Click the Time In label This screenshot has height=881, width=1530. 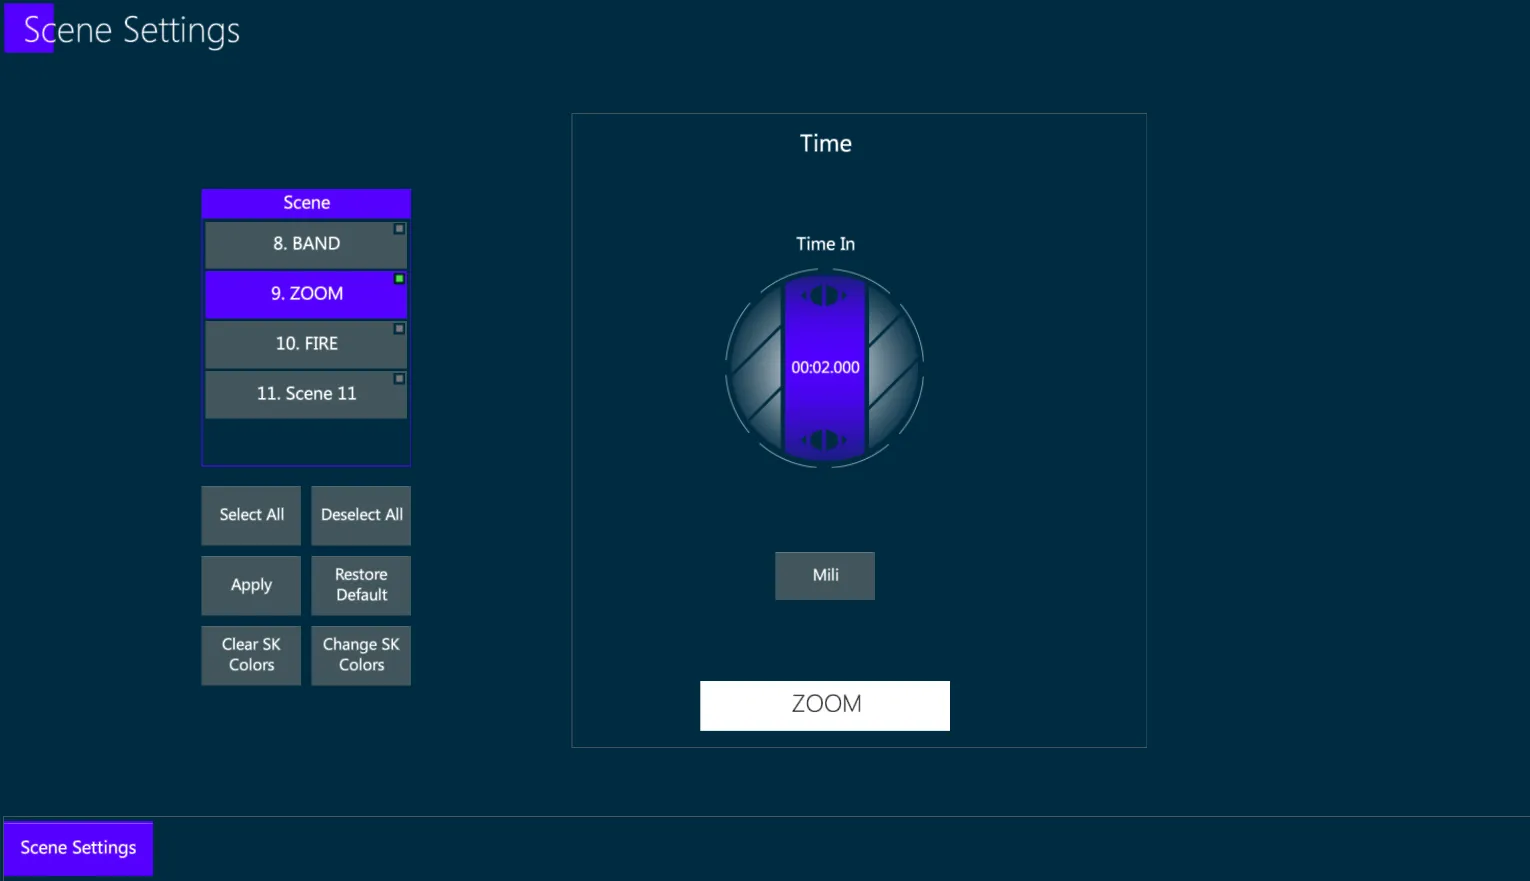point(825,244)
